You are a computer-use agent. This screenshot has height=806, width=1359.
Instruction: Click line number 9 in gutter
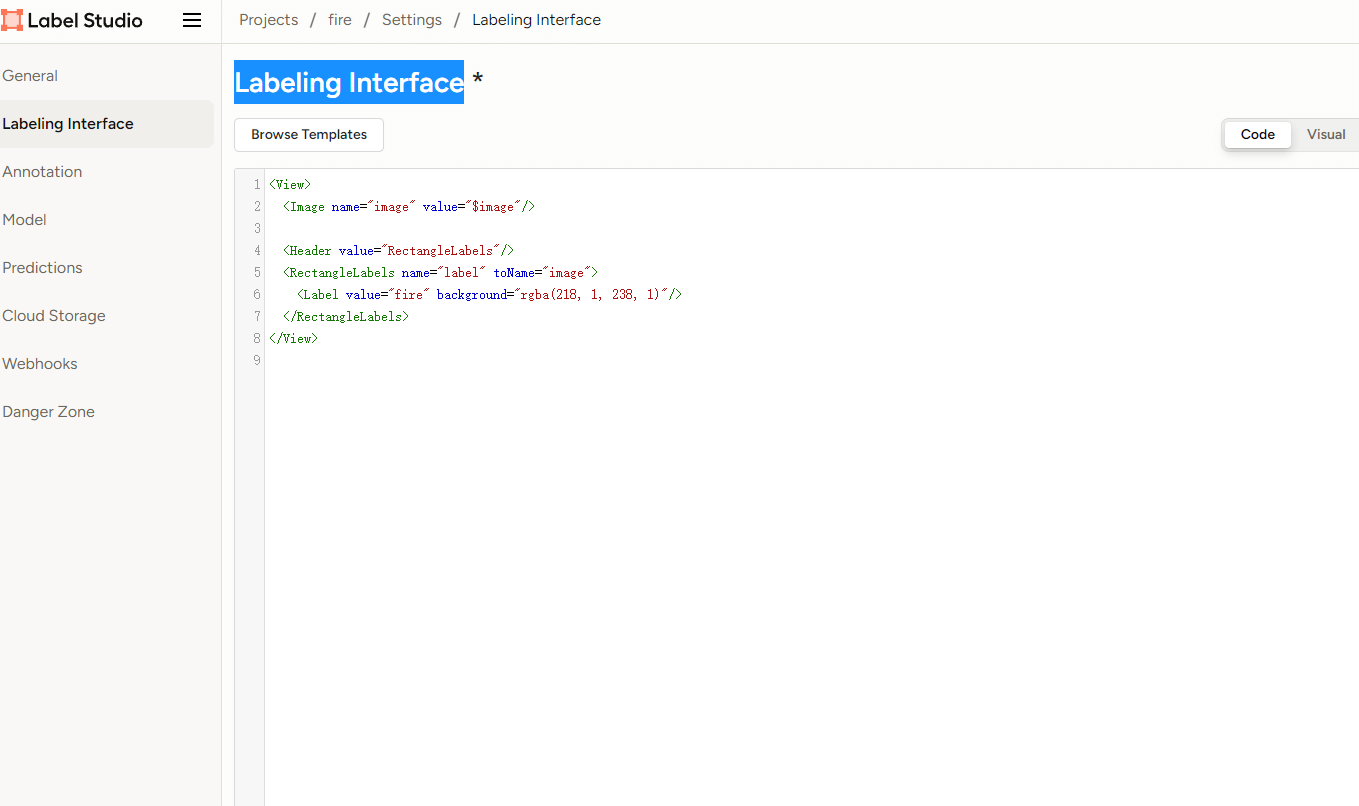[x=257, y=361]
